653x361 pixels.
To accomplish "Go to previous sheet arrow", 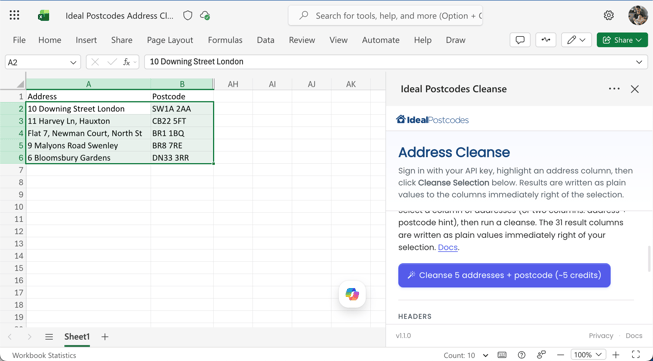I will pos(10,337).
